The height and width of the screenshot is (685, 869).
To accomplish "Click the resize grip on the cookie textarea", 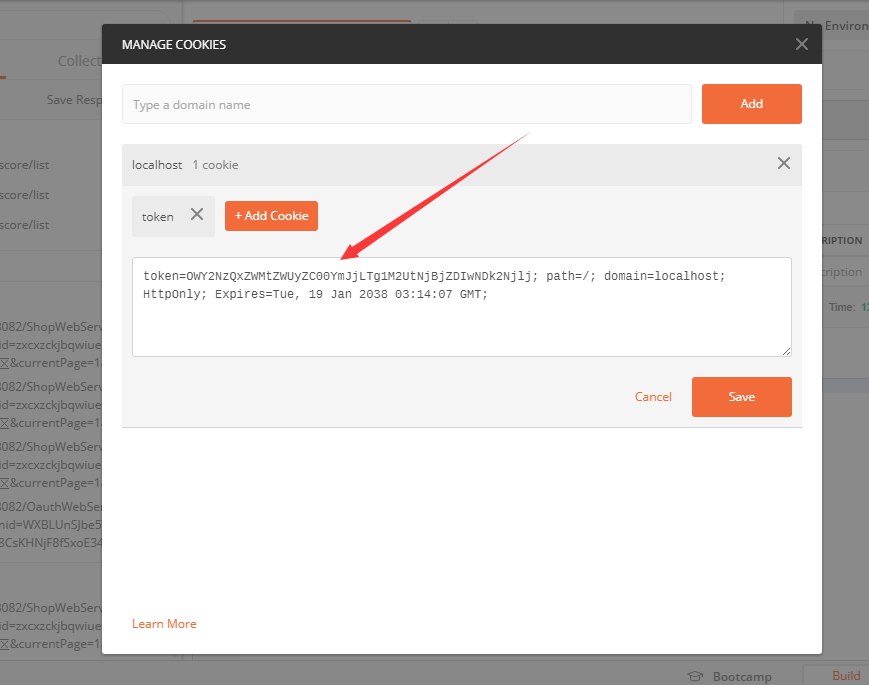I will (x=786, y=349).
